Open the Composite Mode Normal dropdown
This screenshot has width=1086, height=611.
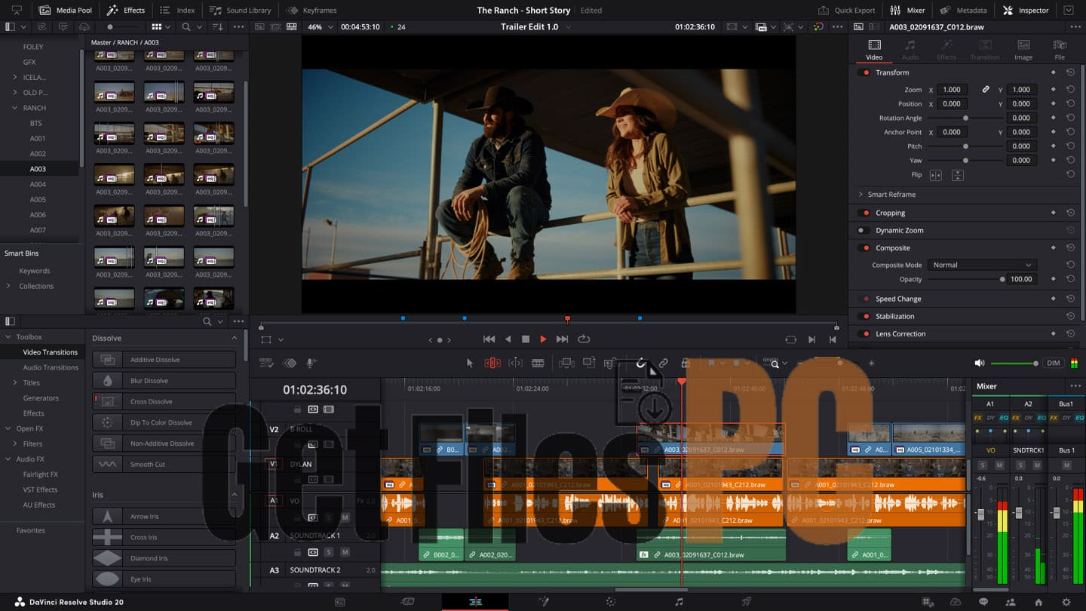click(981, 265)
